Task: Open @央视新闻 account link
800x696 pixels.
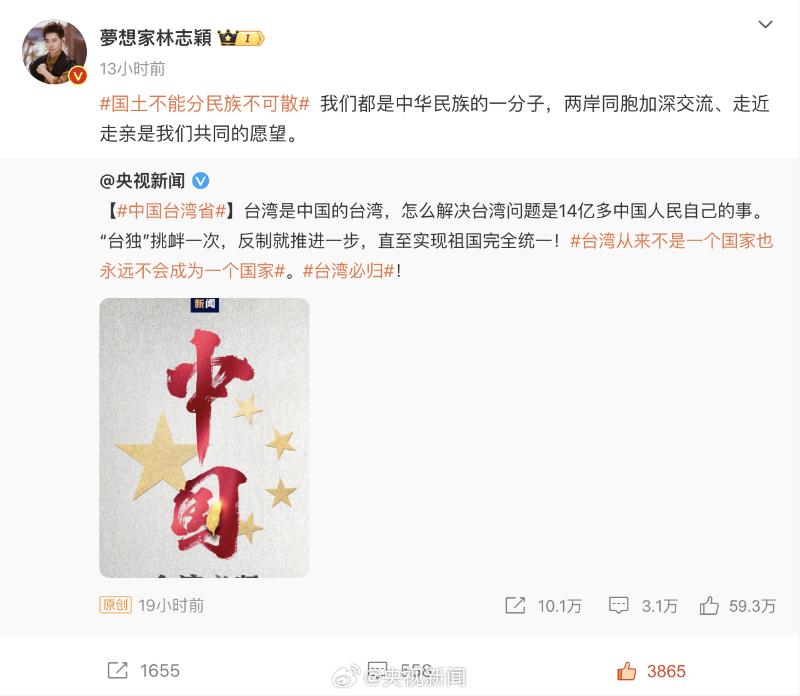Action: click(142, 181)
